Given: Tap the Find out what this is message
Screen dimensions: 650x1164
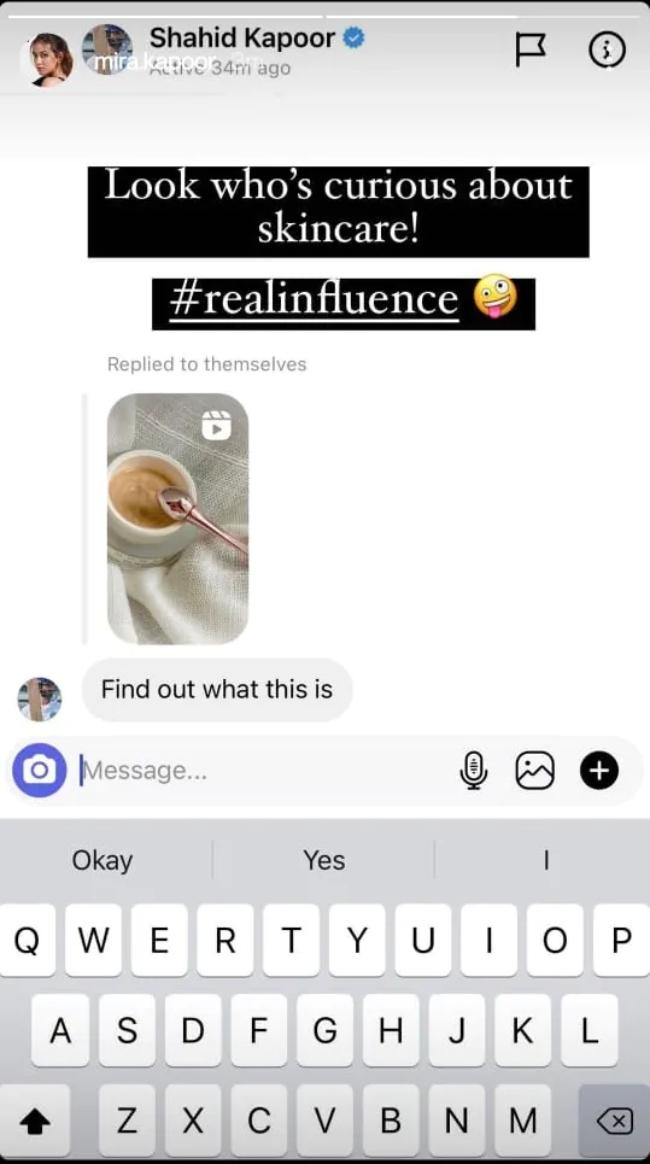Looking at the screenshot, I should [x=217, y=690].
